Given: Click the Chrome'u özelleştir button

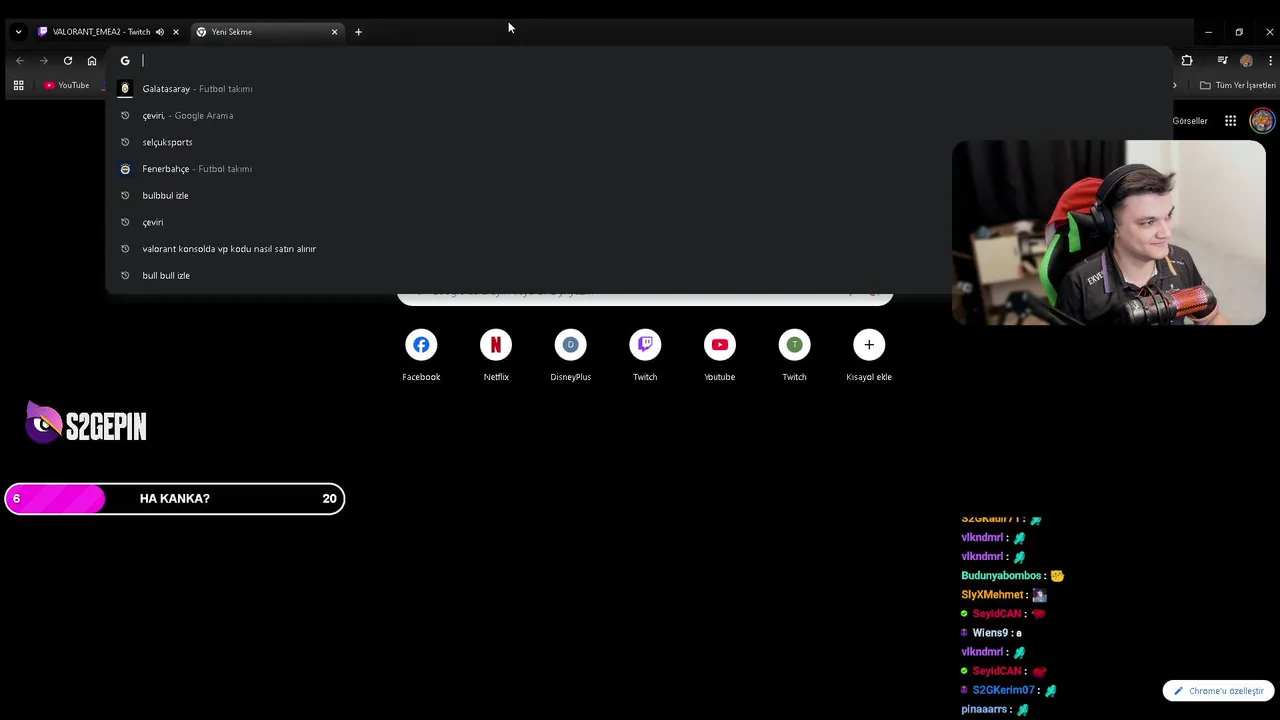Looking at the screenshot, I should click(x=1218, y=691).
